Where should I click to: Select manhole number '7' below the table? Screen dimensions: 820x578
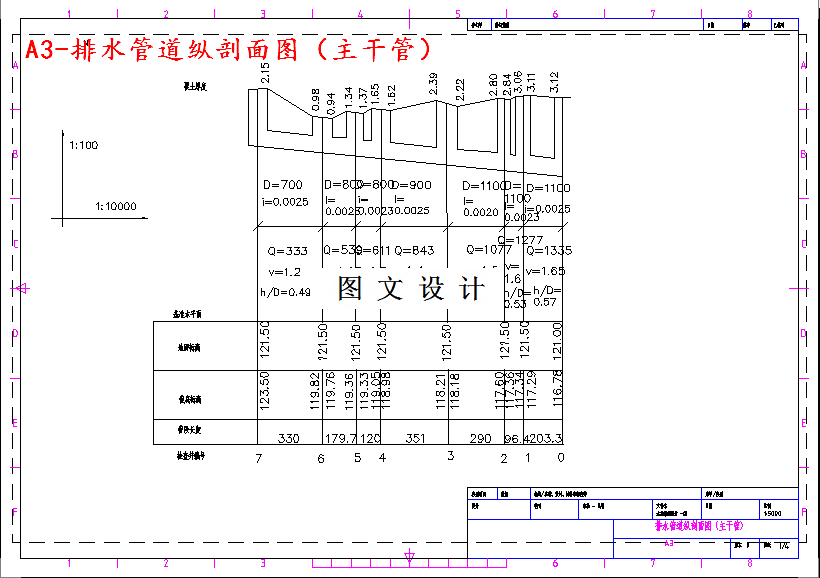[258, 459]
